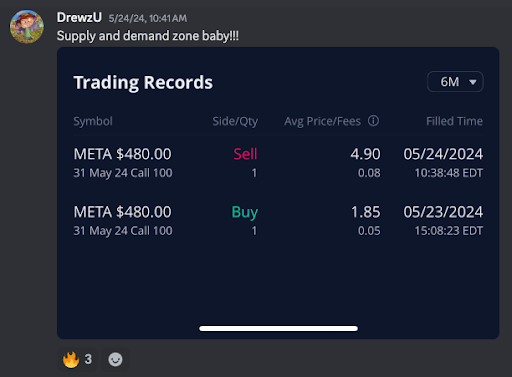Click the dropdown arrow next to 6M

[x=473, y=82]
